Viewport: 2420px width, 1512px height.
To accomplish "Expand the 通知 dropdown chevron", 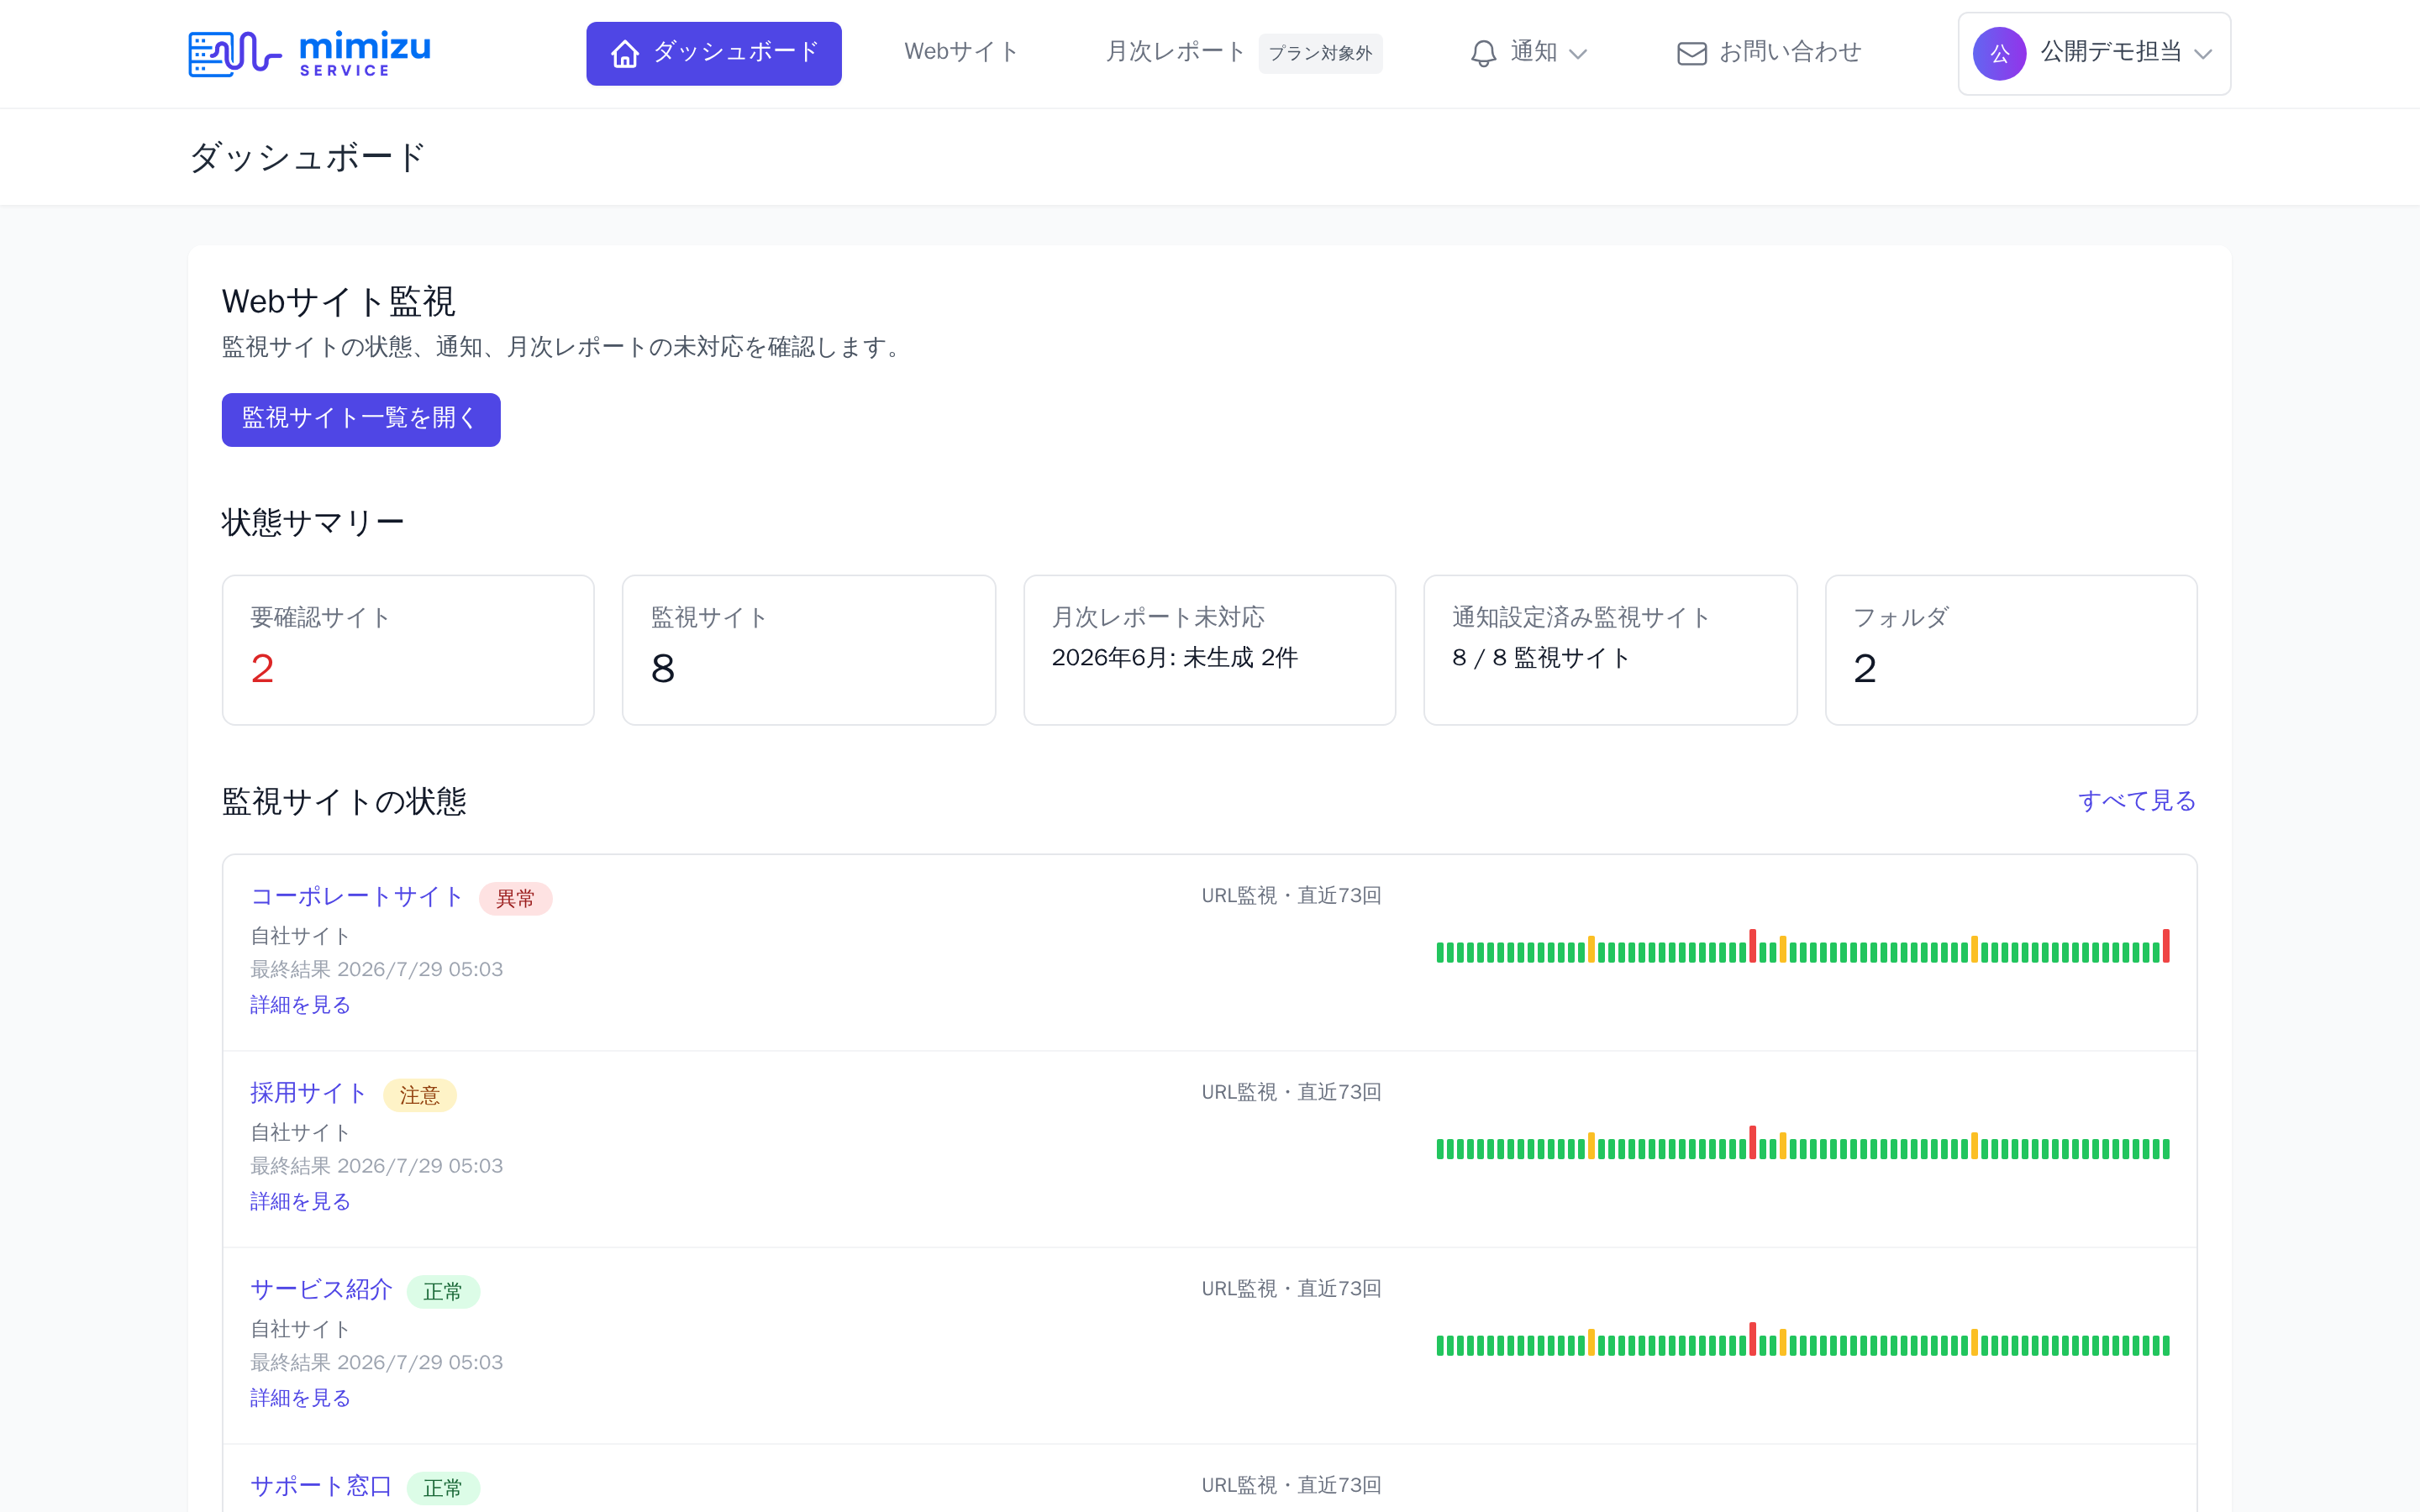I will (1578, 54).
